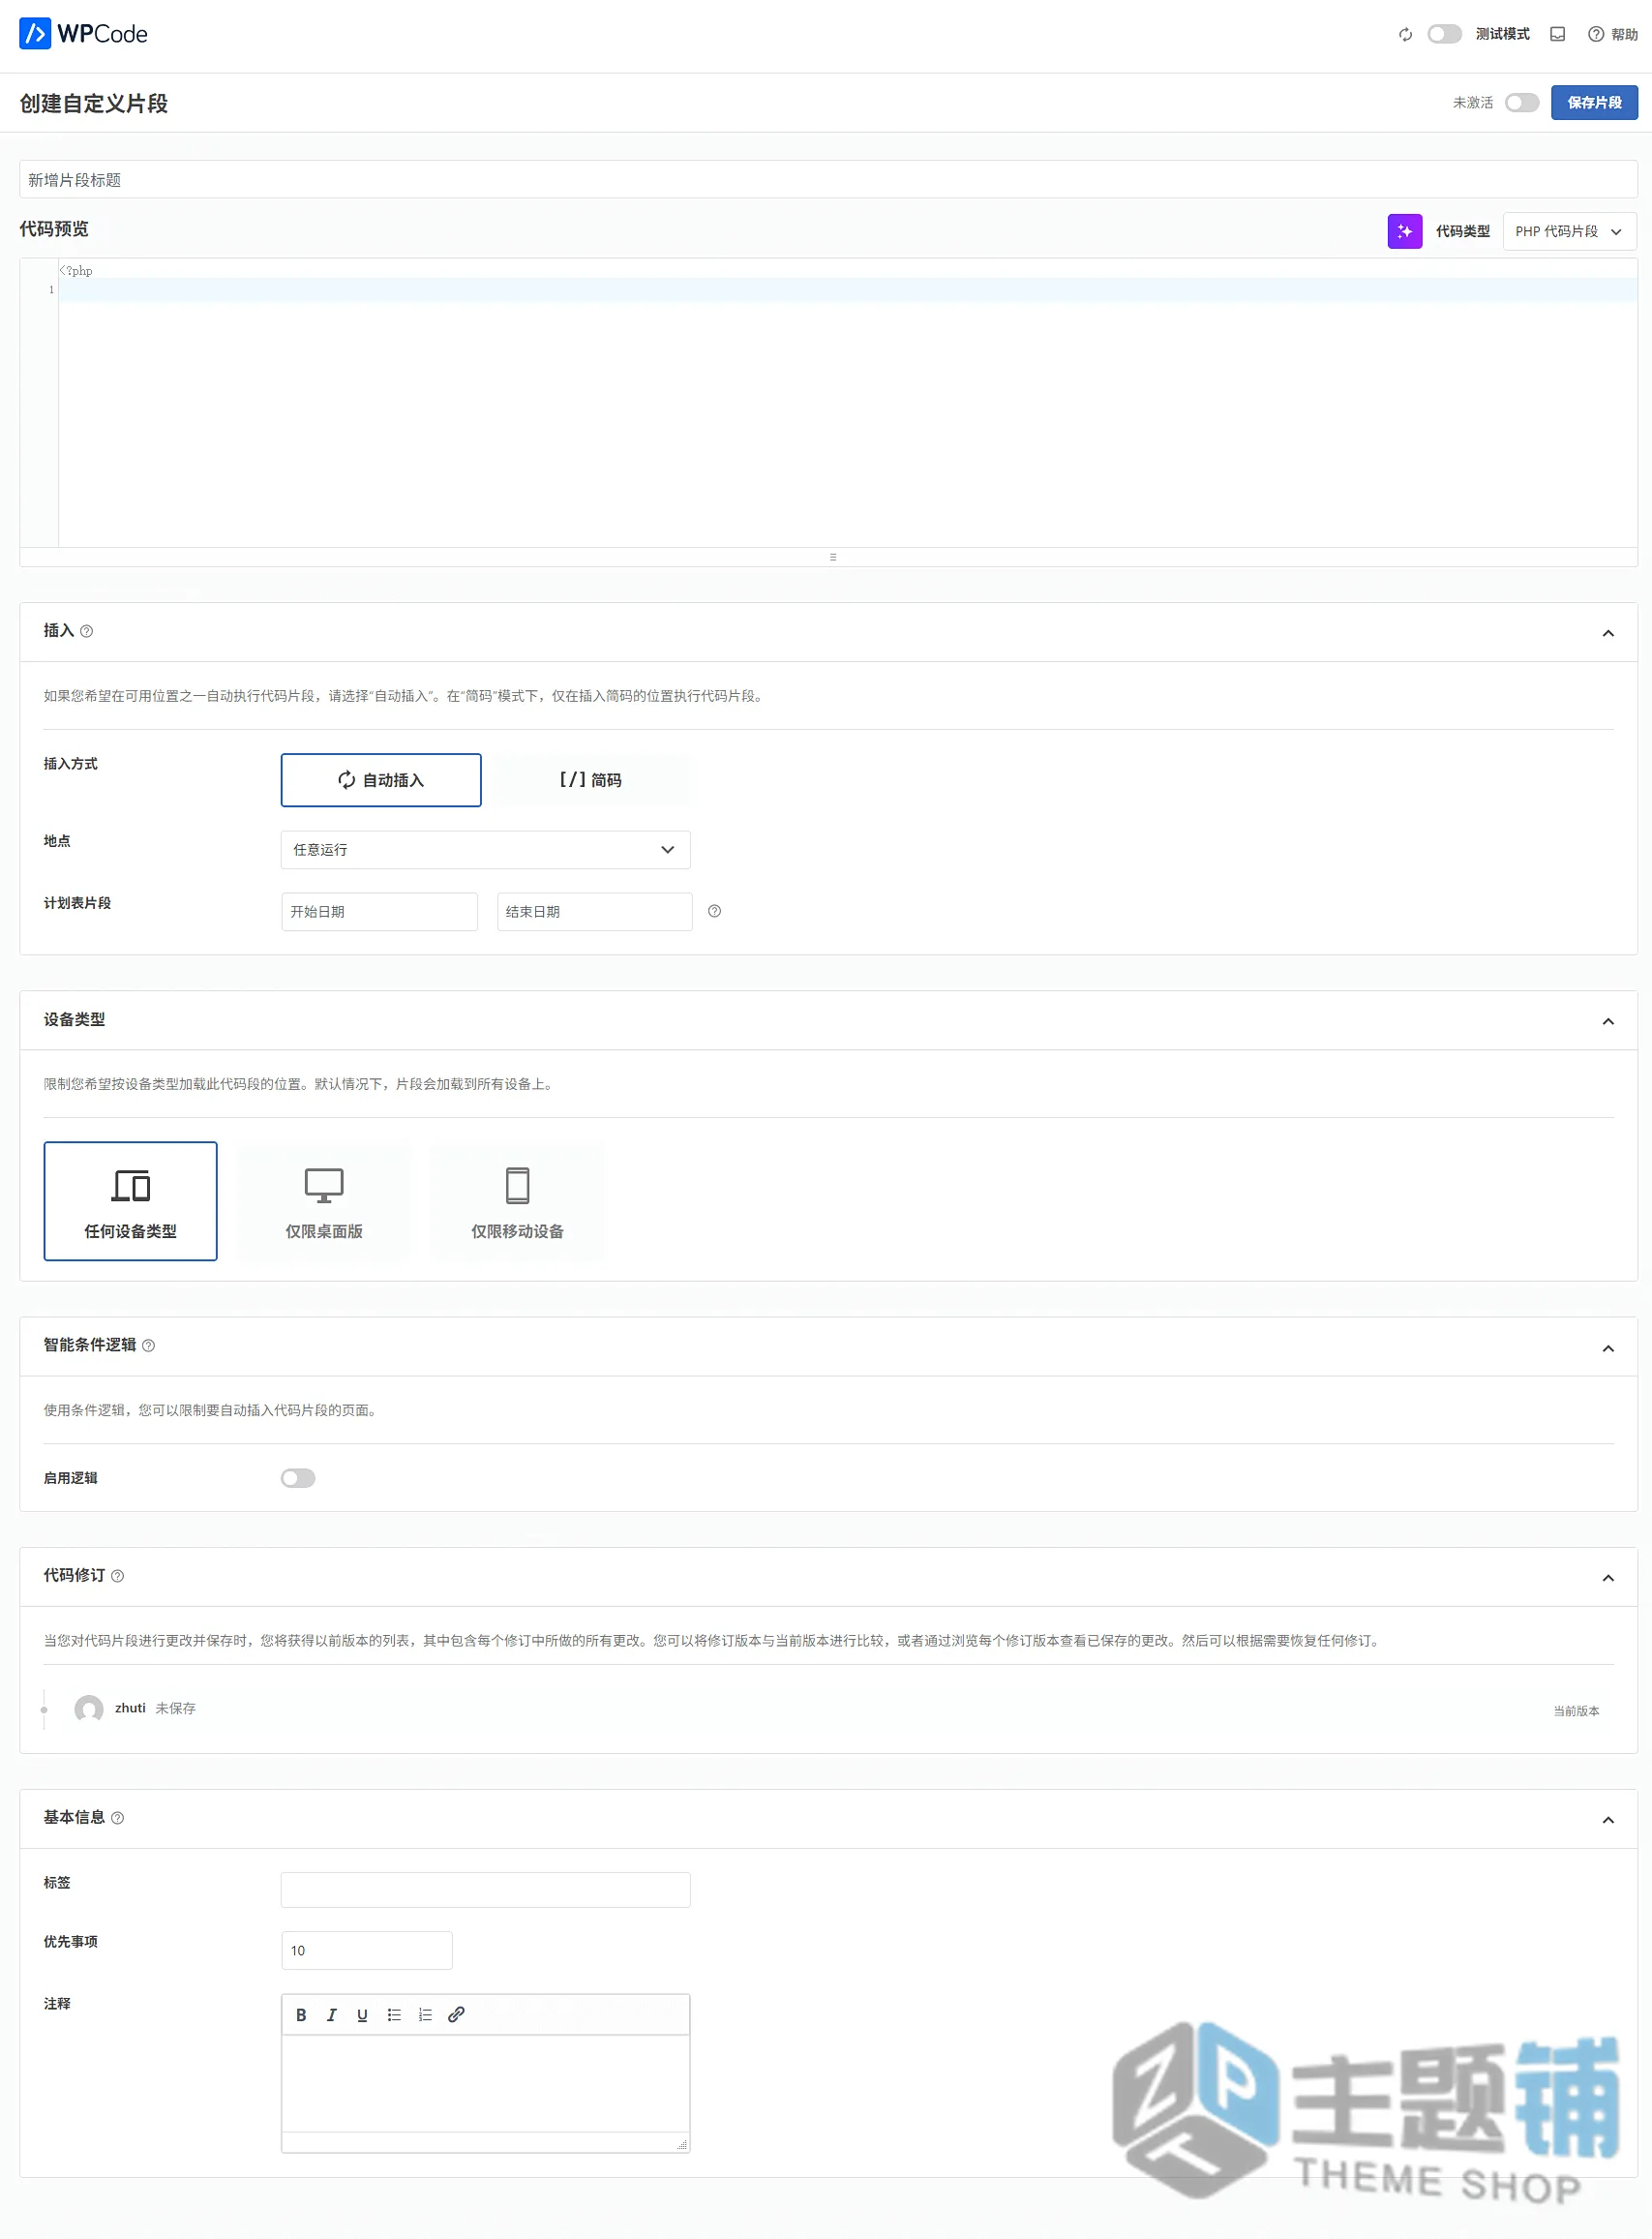Collapse the 代码修订 panel
The width and height of the screenshot is (1652, 2239).
pyautogui.click(x=1607, y=1578)
